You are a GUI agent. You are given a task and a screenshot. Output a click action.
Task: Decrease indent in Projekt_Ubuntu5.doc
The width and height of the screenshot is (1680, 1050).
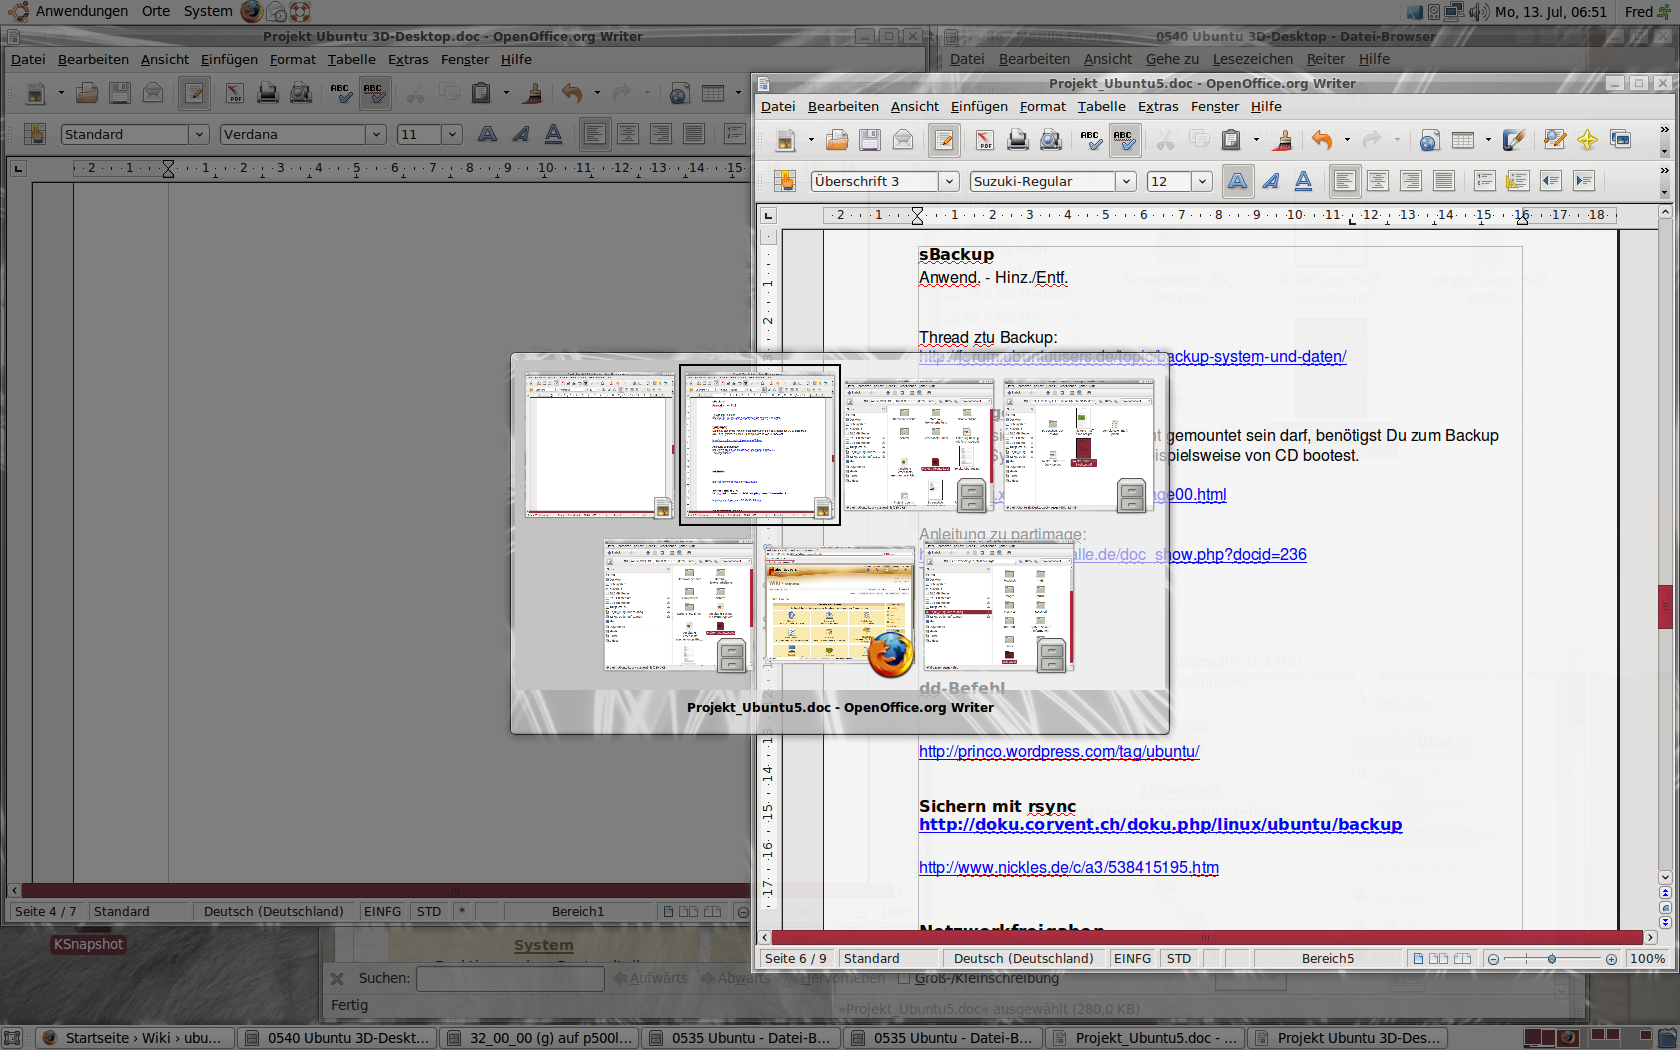point(1551,181)
